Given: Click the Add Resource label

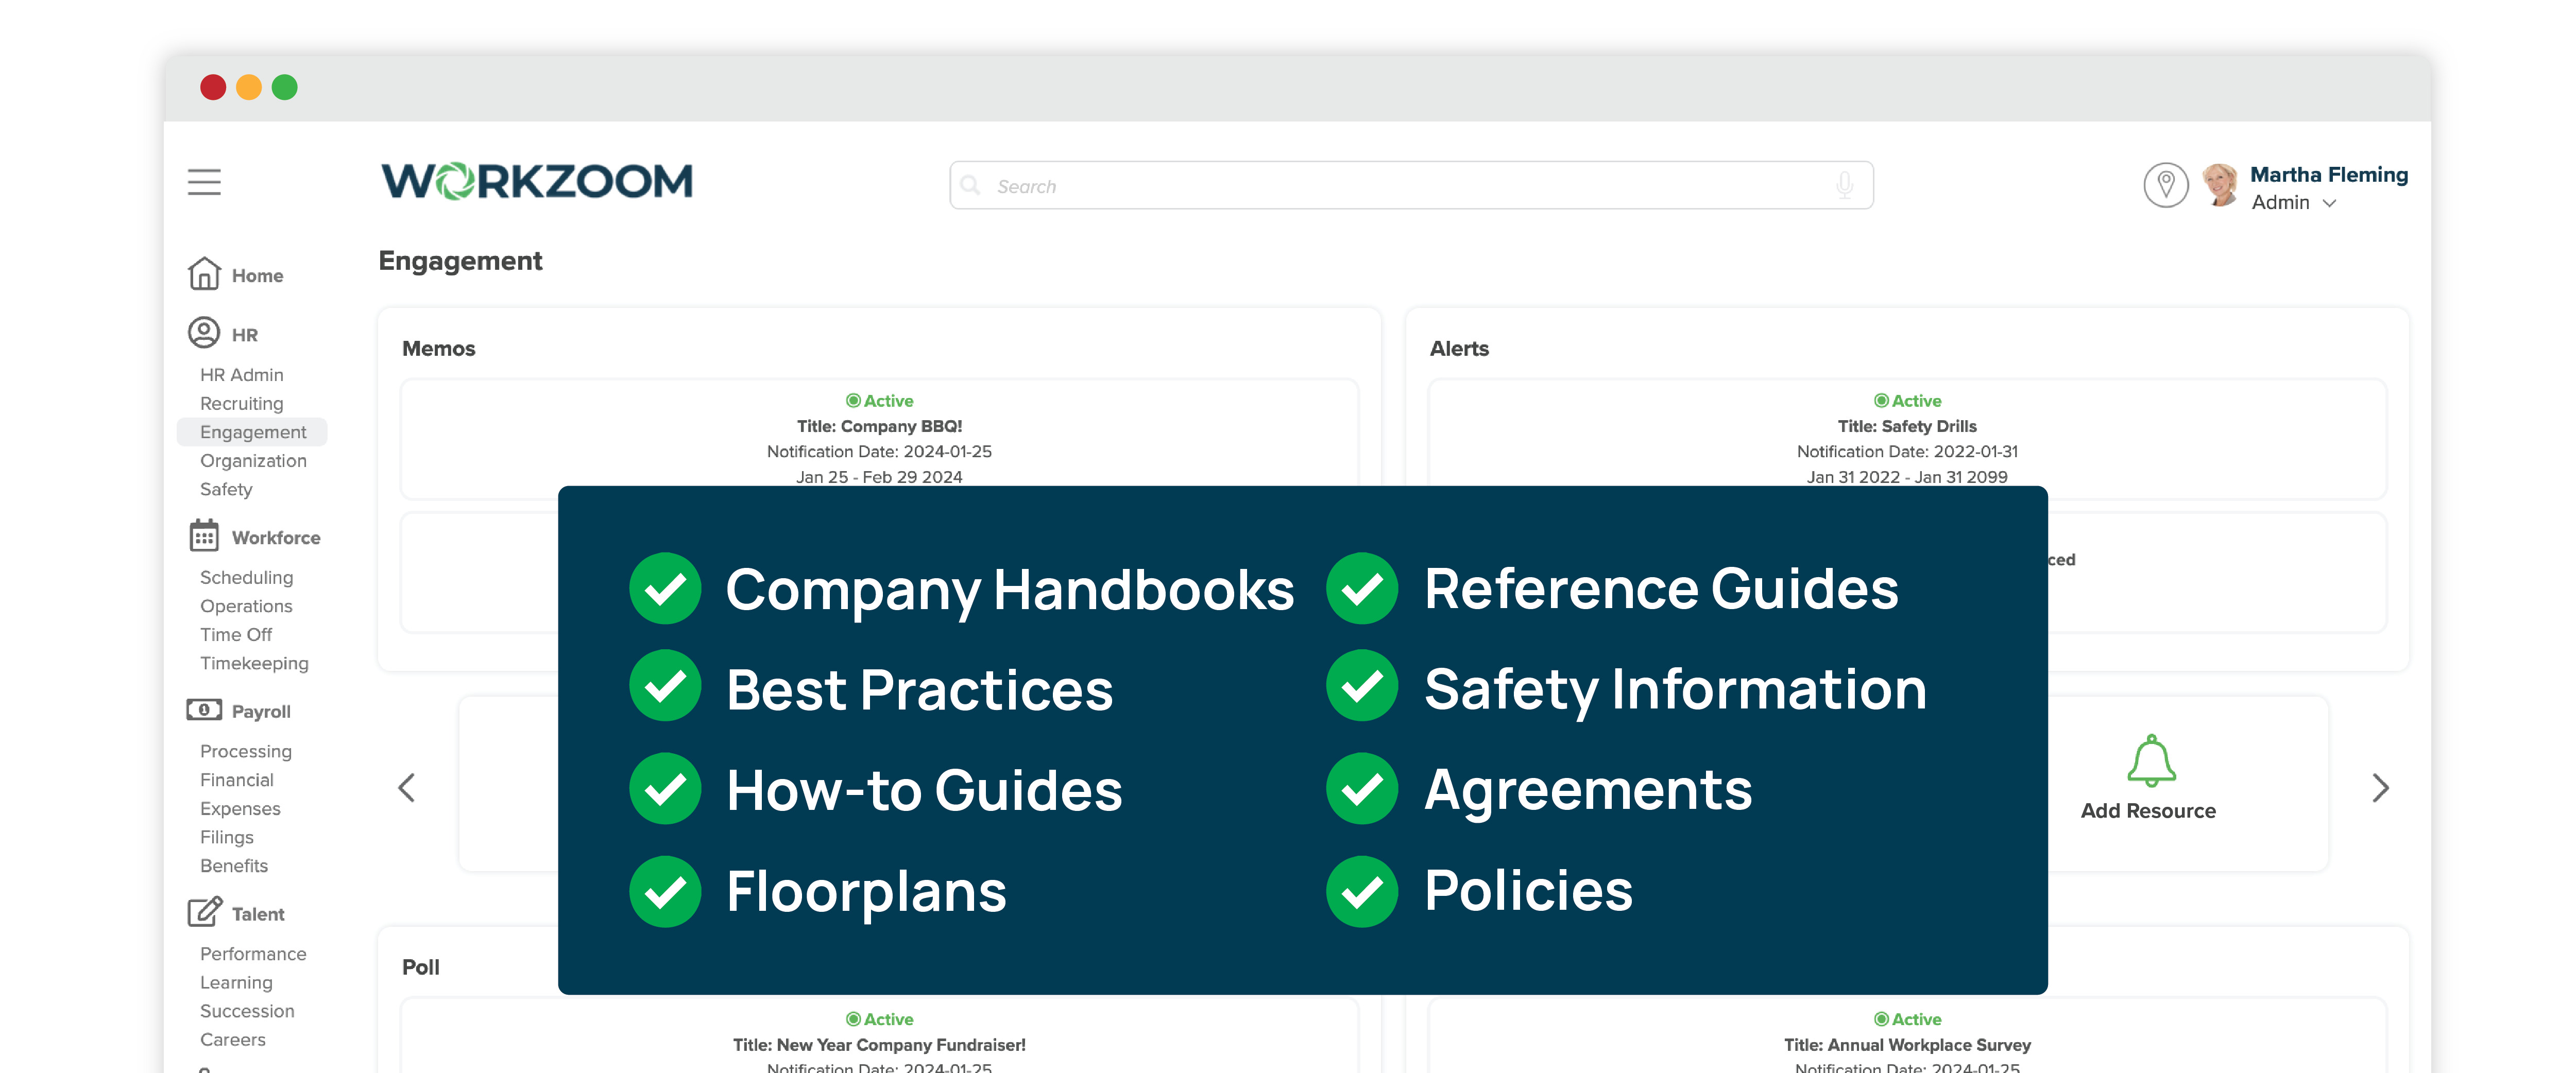Looking at the screenshot, I should pyautogui.click(x=2148, y=811).
